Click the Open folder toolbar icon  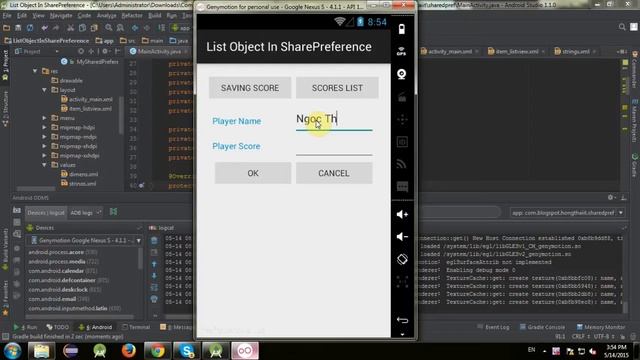pos(7,28)
